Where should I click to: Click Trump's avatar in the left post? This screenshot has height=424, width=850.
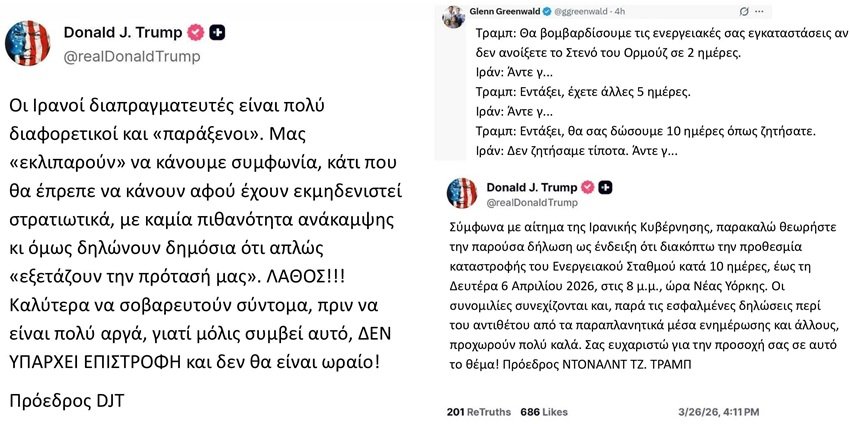(30, 43)
